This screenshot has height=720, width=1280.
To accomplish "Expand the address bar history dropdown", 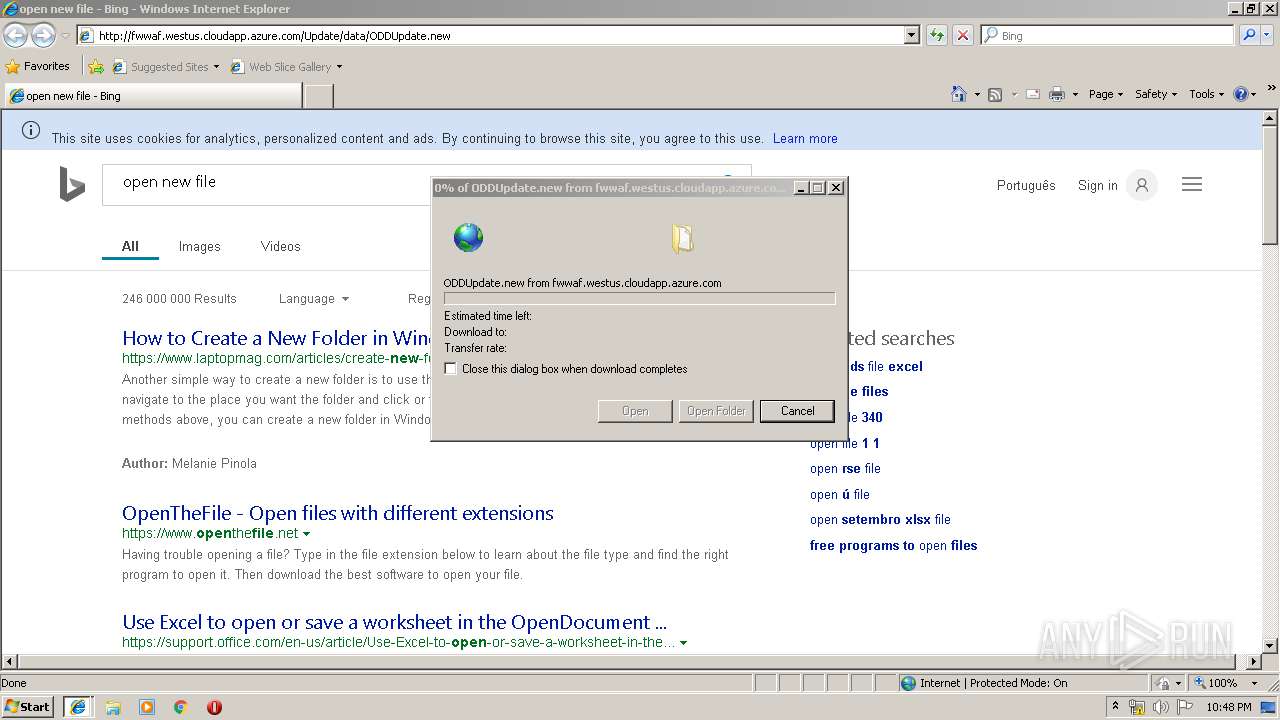I will pyautogui.click(x=911, y=35).
